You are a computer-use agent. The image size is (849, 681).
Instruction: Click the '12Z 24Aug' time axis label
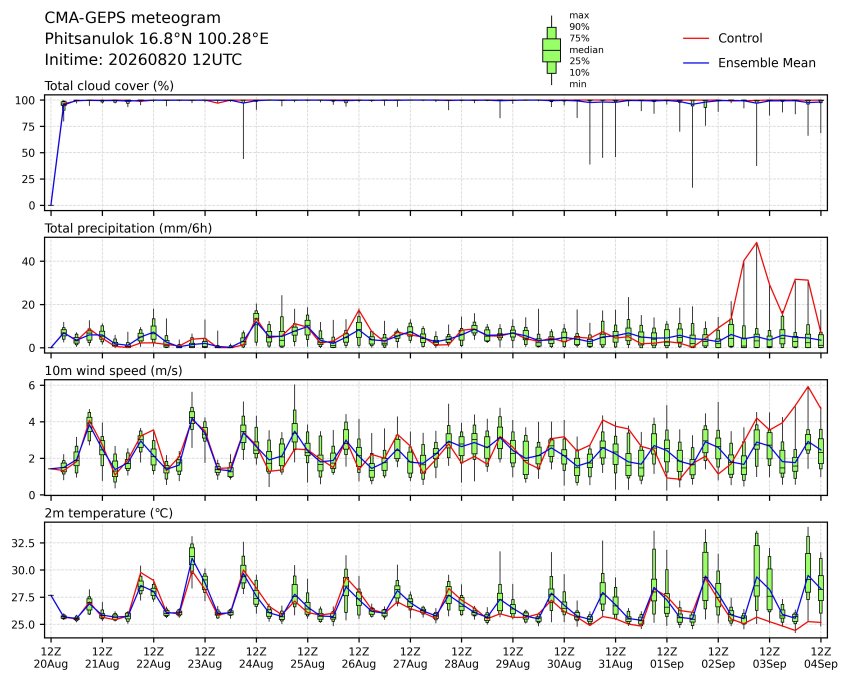pyautogui.click(x=256, y=658)
